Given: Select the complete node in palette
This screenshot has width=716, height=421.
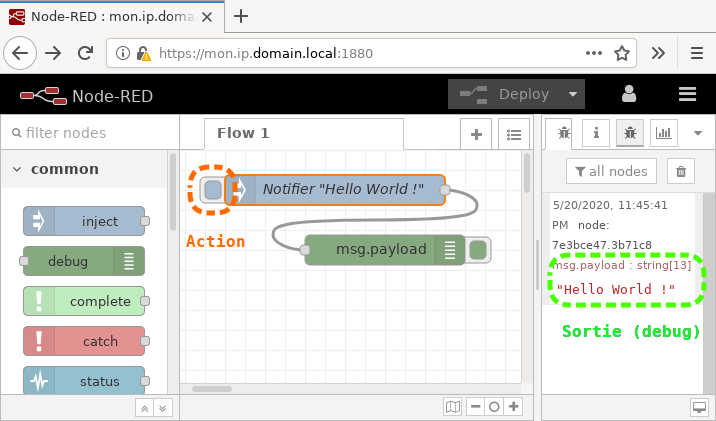Looking at the screenshot, I should coord(84,301).
